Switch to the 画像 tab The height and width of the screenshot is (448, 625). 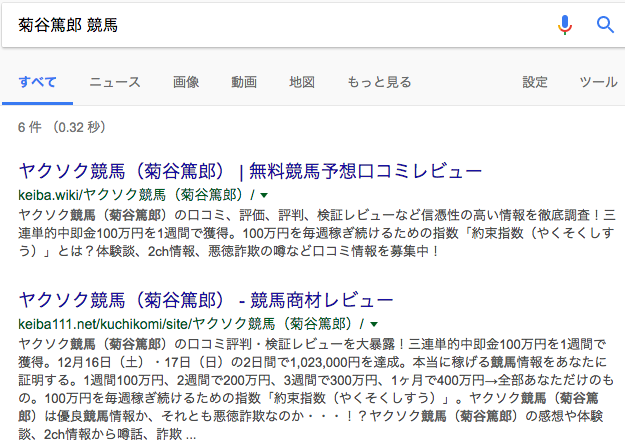pos(186,82)
